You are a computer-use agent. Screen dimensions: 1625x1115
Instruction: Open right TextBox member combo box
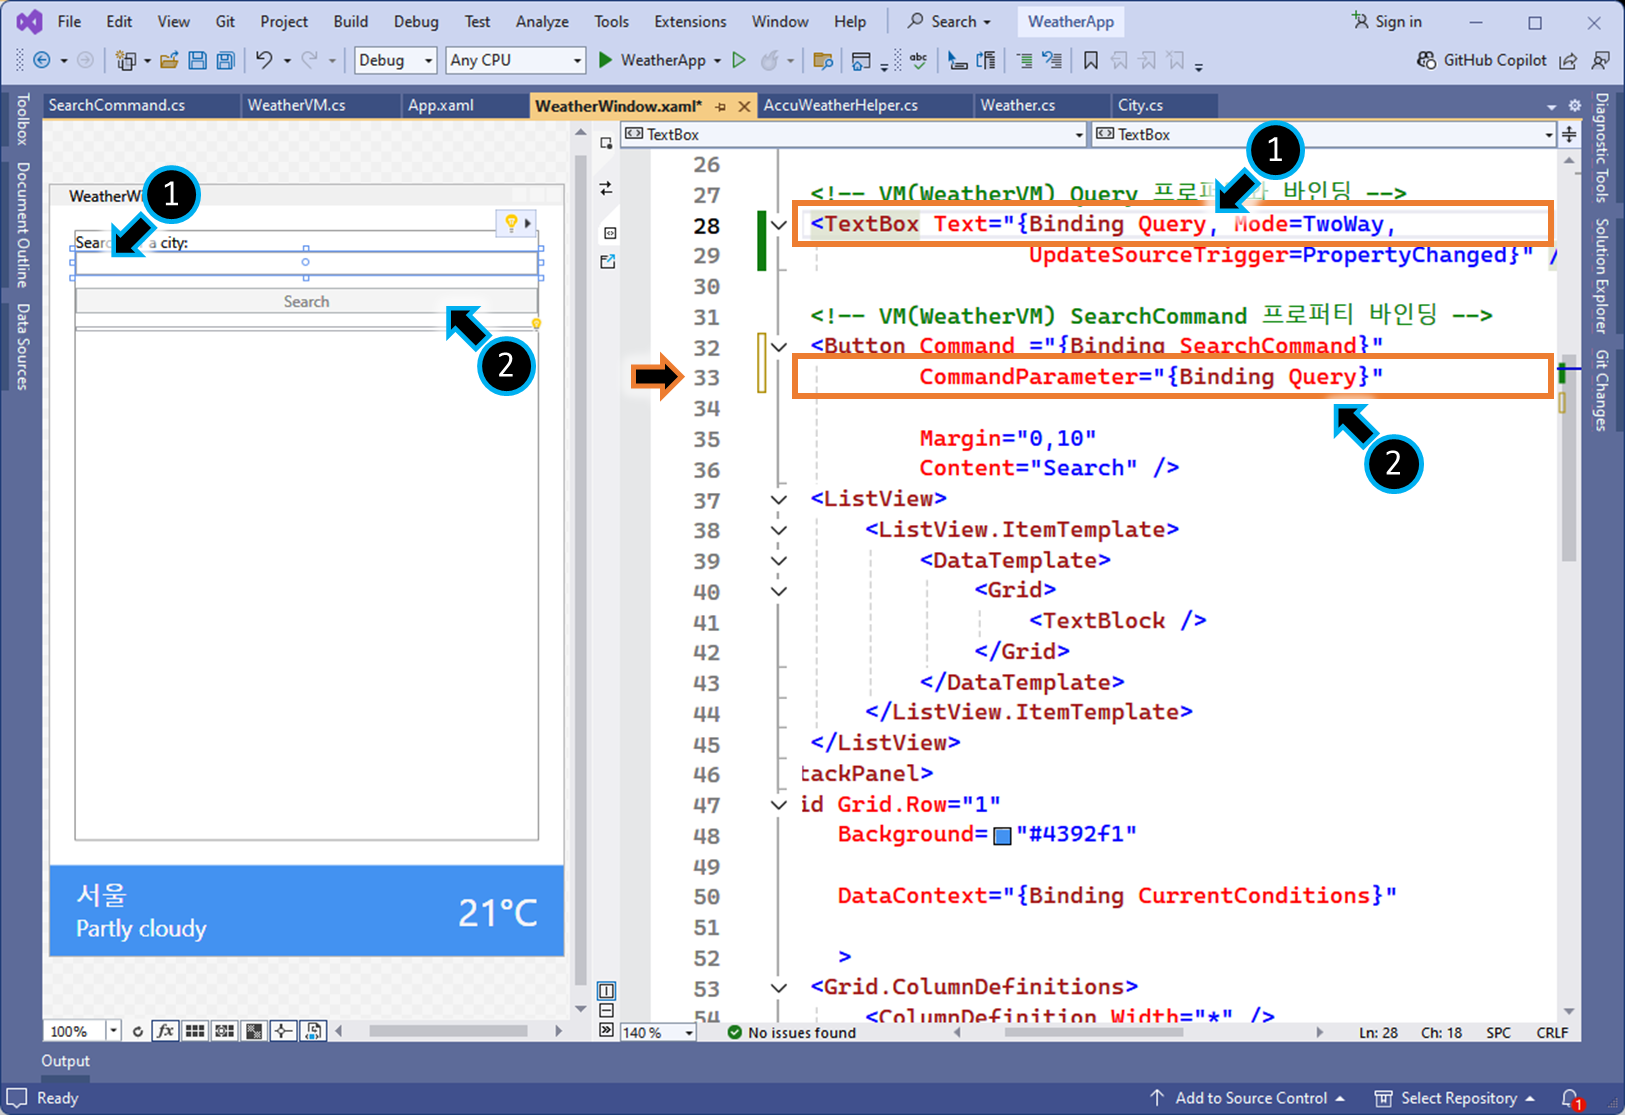tap(1323, 134)
